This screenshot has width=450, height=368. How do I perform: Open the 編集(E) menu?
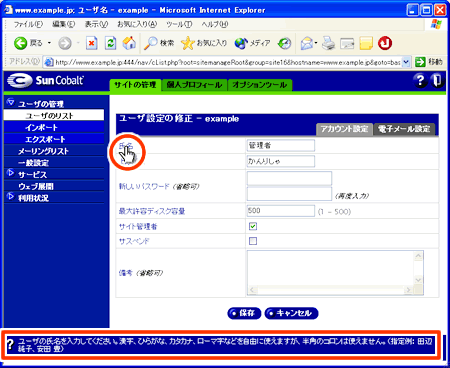[64, 24]
